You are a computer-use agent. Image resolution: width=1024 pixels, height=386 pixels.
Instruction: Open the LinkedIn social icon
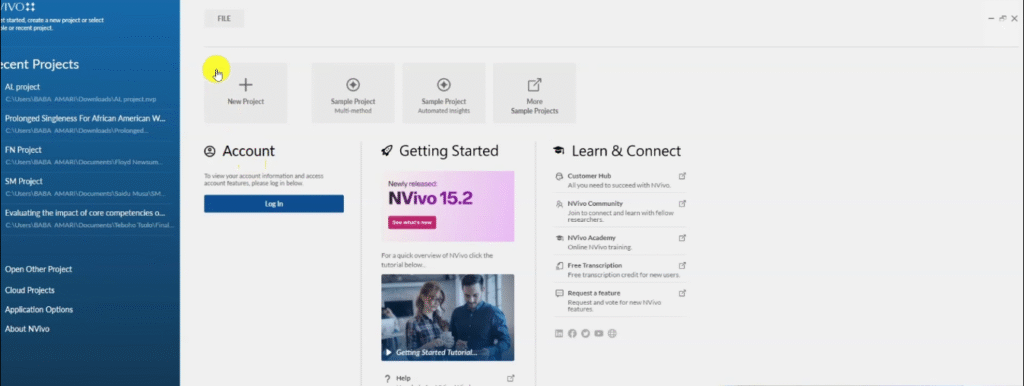pos(559,333)
